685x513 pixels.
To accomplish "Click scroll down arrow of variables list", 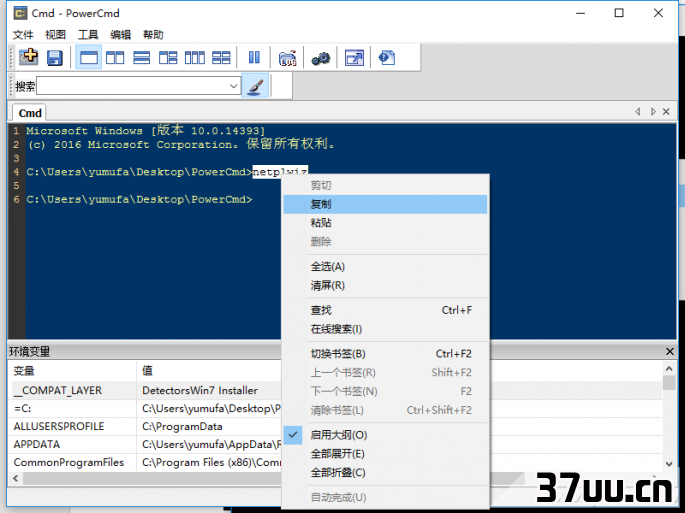I will 669,464.
